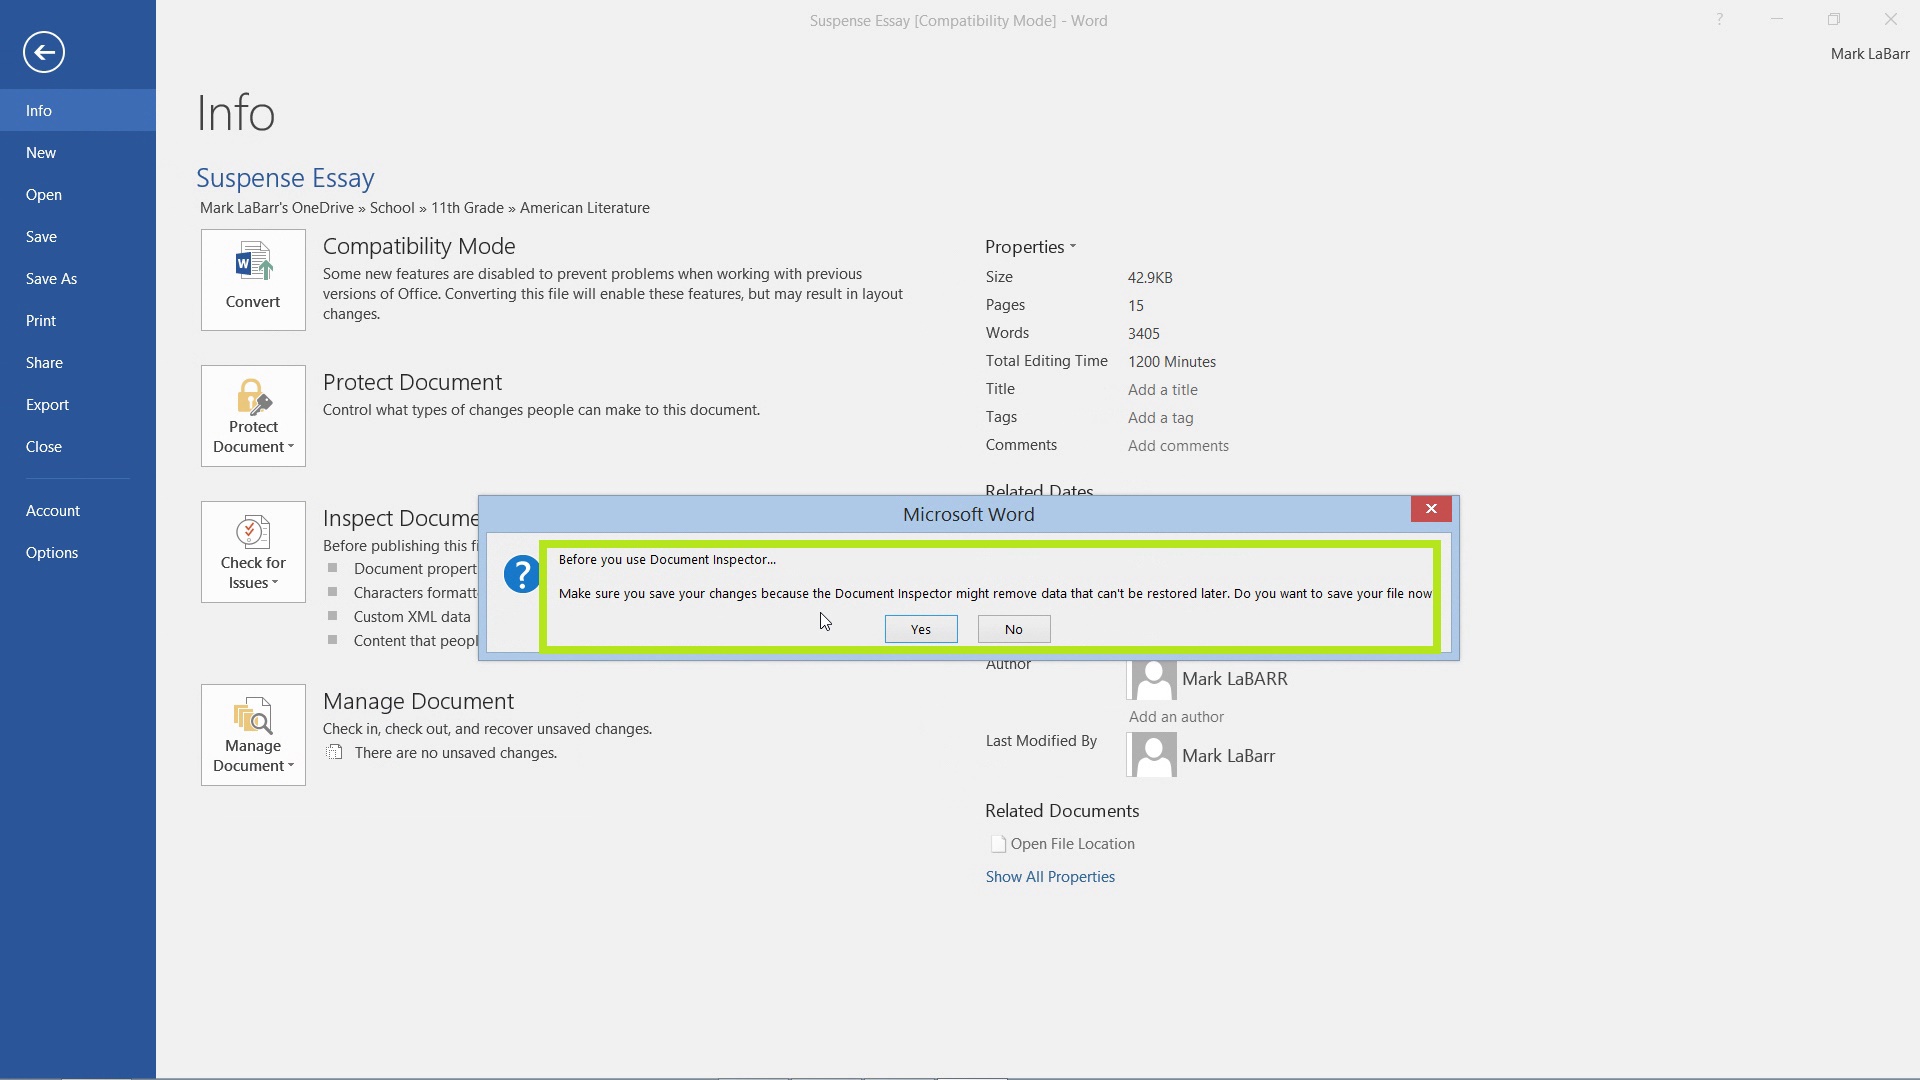This screenshot has height=1080, width=1920.
Task: Click the 42.9KB size value
Action: click(1150, 278)
